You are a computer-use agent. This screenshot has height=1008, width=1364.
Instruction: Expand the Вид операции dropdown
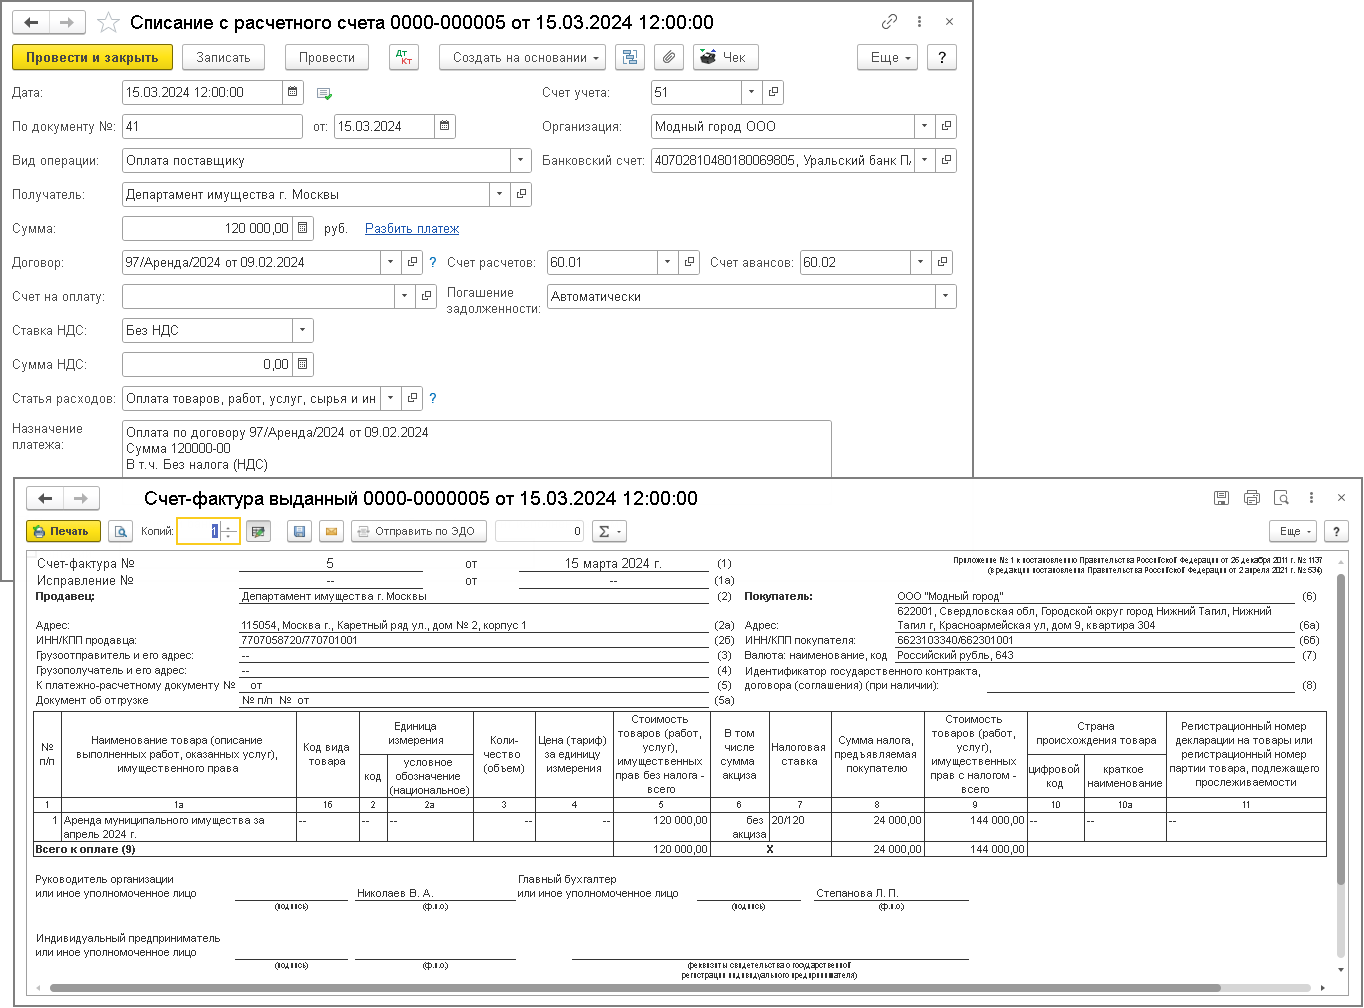[520, 161]
